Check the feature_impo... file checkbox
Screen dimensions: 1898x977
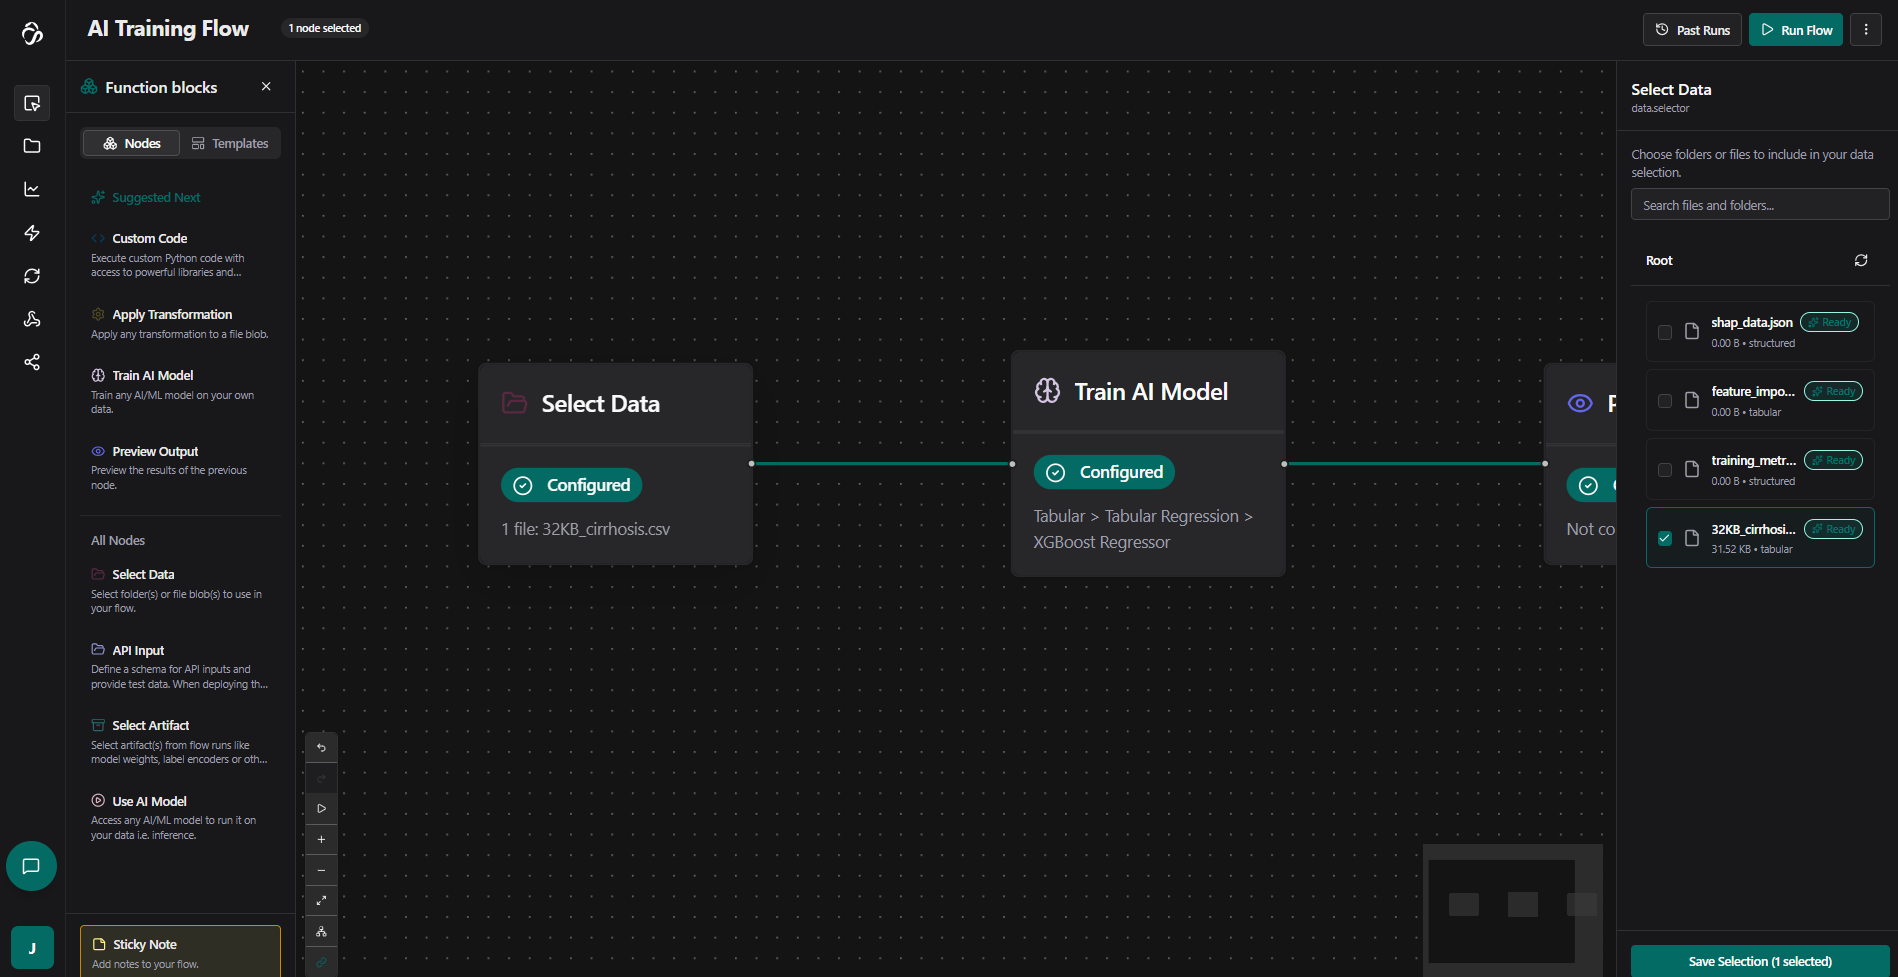click(x=1665, y=401)
